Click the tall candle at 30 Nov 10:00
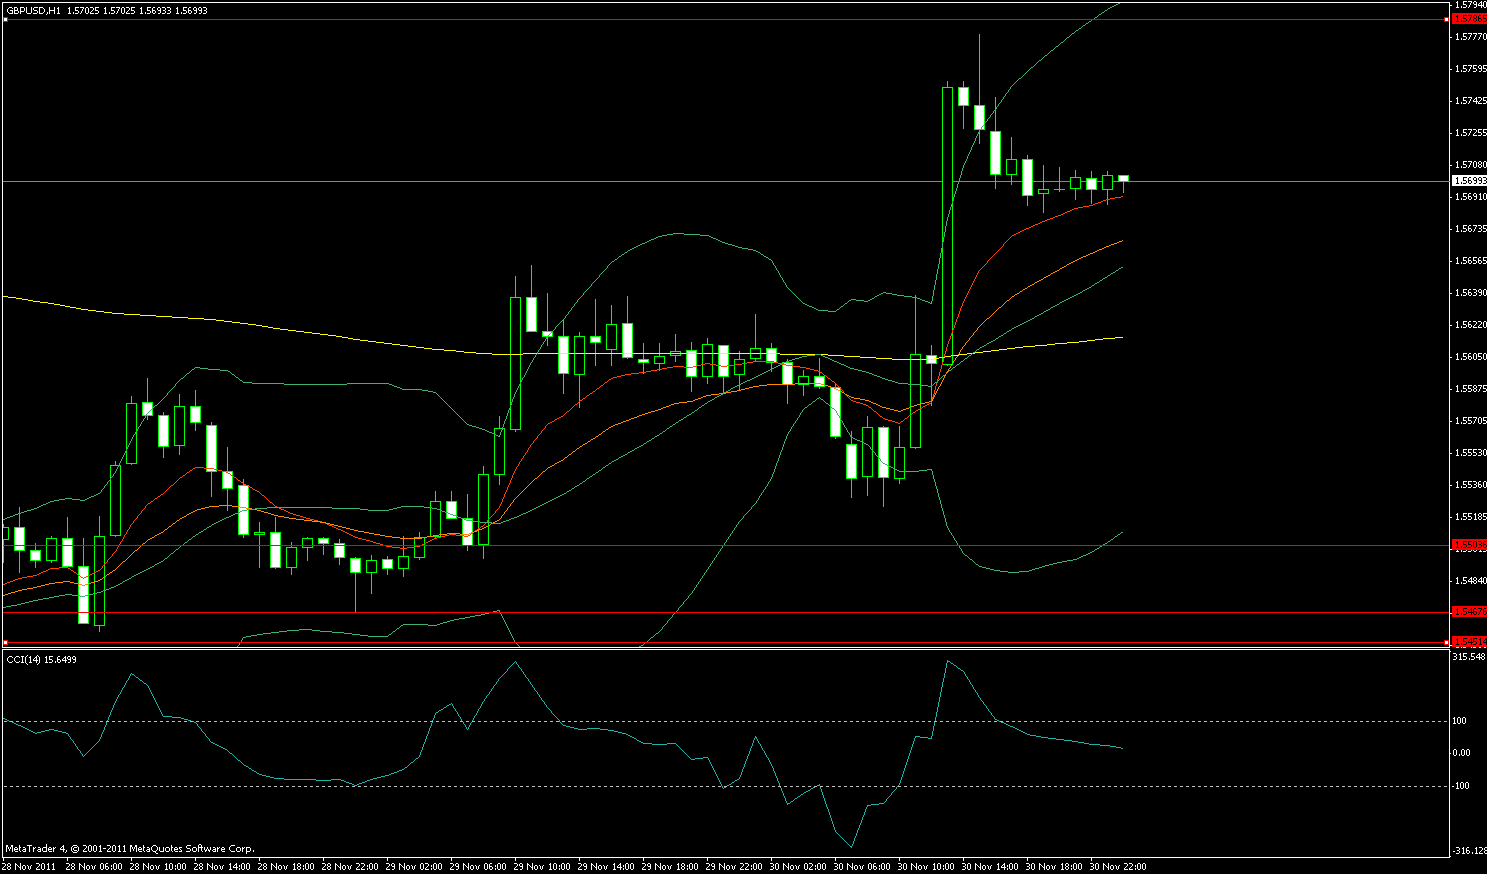 [x=947, y=220]
